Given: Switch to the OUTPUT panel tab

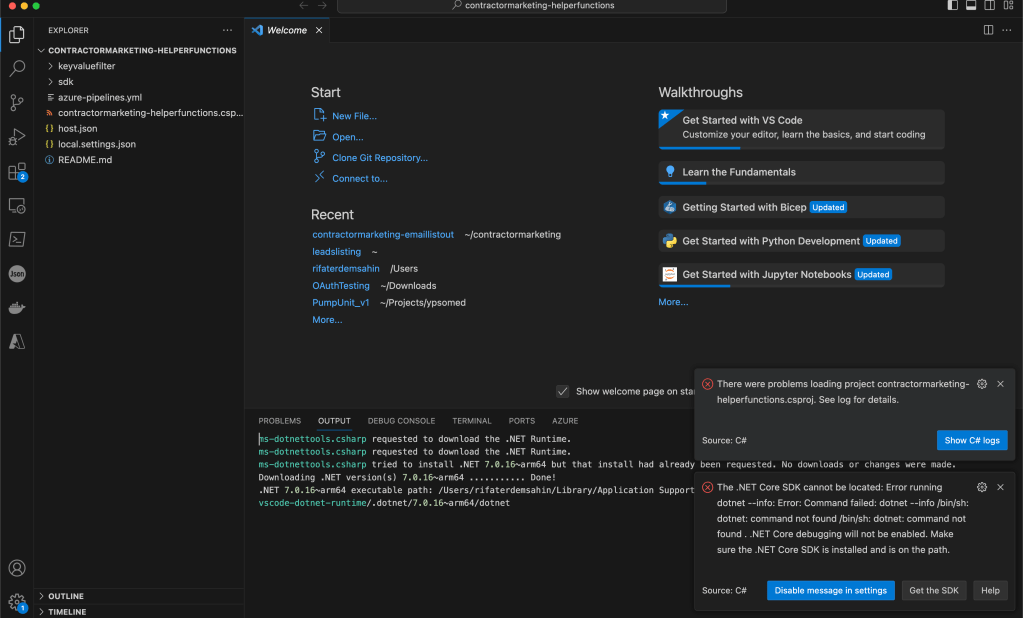Looking at the screenshot, I should point(334,421).
